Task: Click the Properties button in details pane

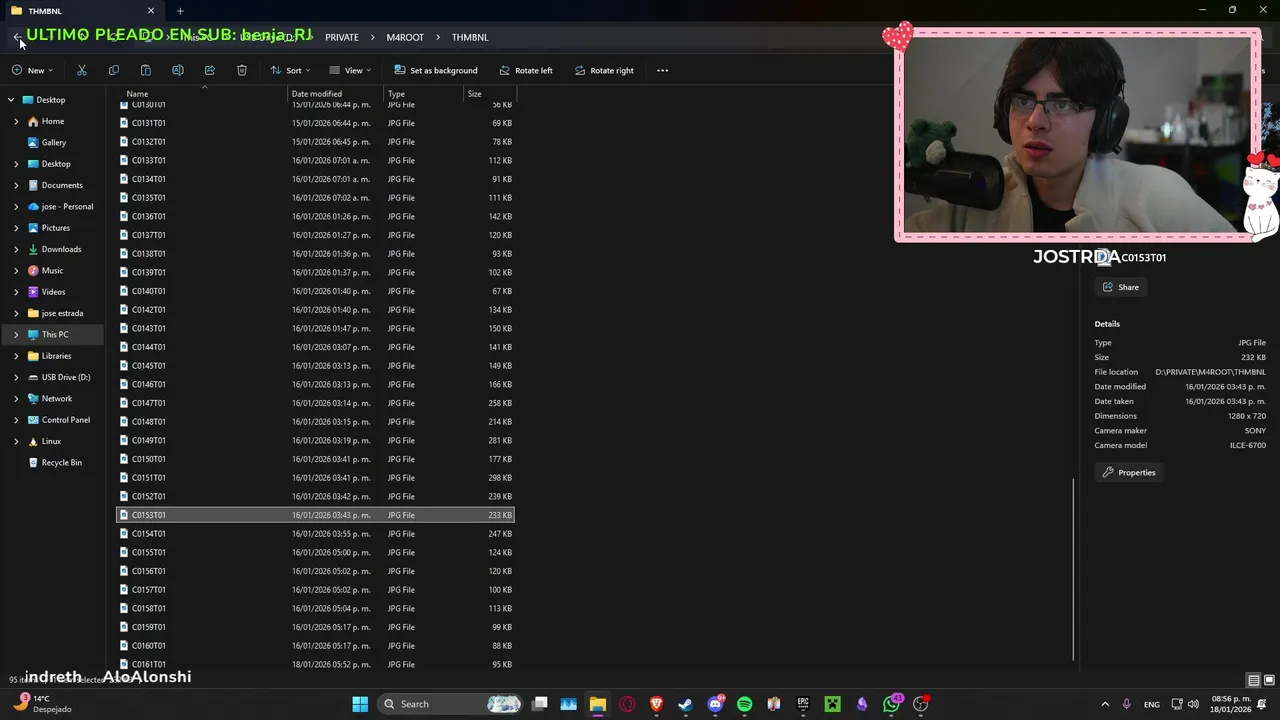Action: [x=1129, y=472]
